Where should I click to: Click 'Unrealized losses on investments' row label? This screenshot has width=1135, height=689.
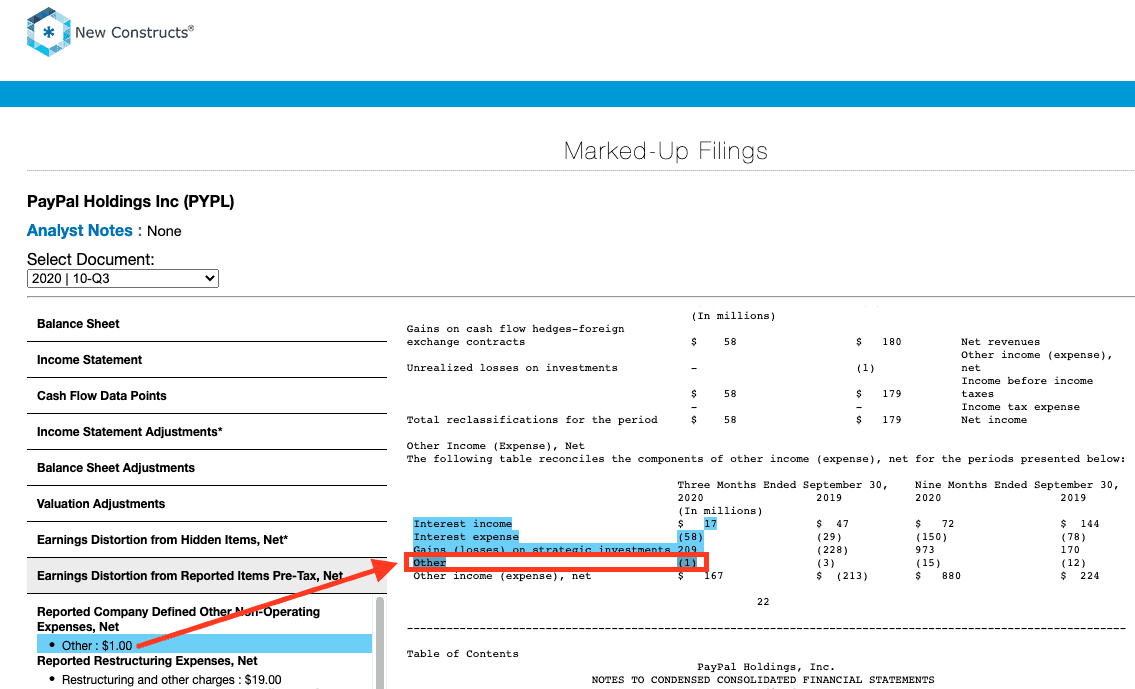click(512, 368)
